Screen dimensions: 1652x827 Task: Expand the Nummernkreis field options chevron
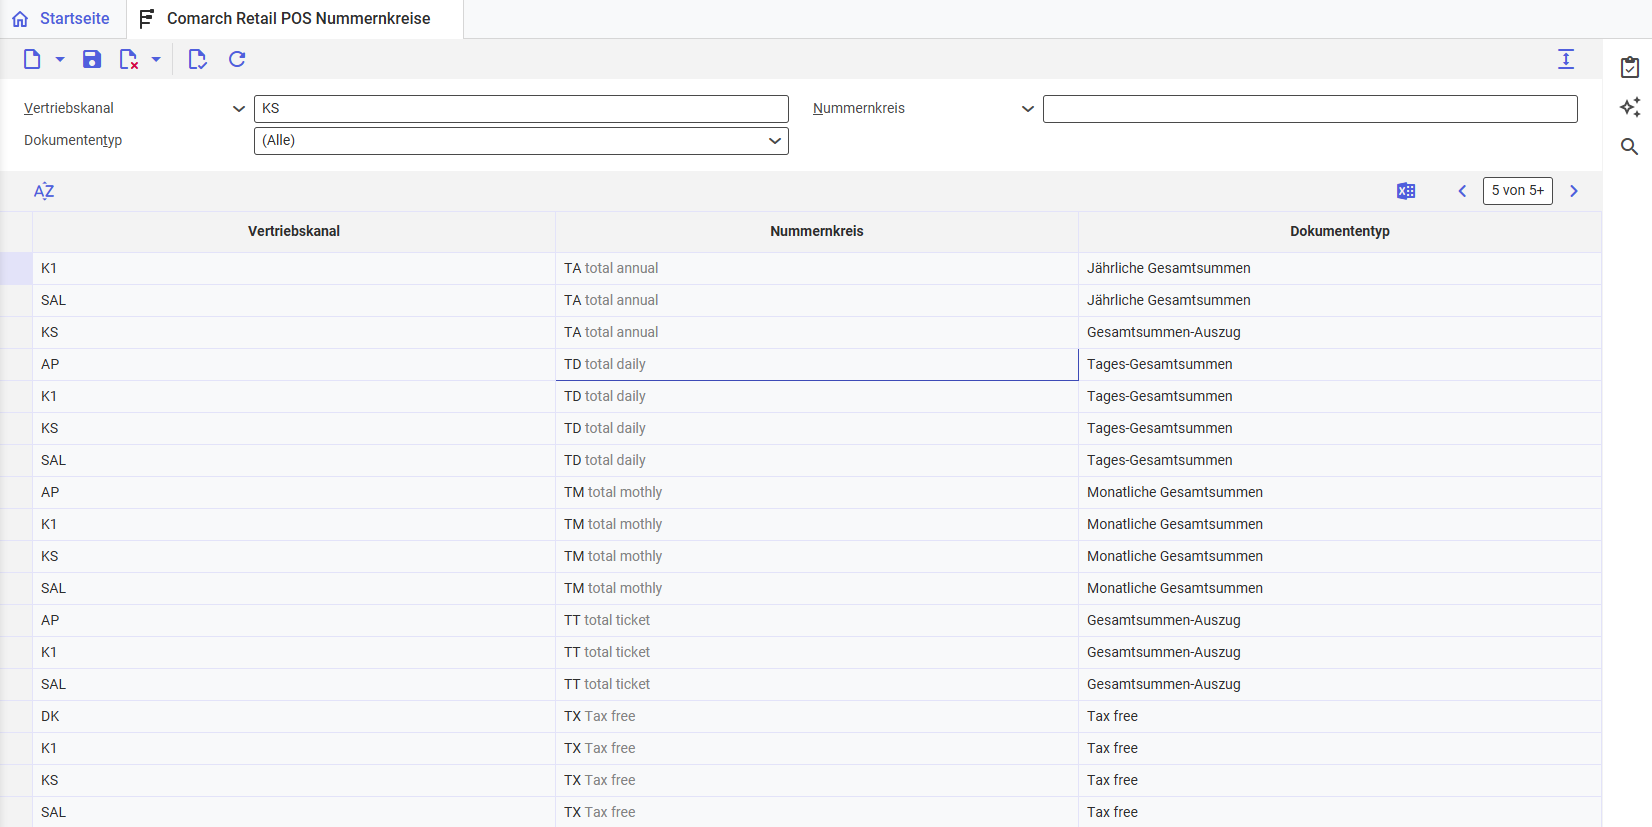[1028, 109]
